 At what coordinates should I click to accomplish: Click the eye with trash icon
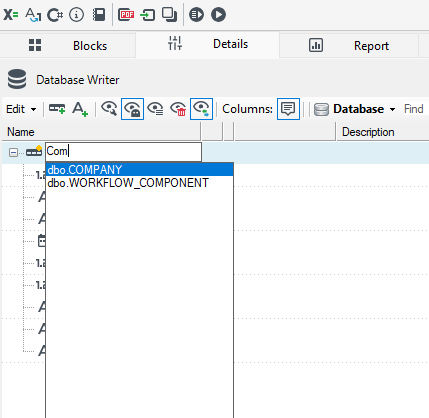click(x=178, y=109)
